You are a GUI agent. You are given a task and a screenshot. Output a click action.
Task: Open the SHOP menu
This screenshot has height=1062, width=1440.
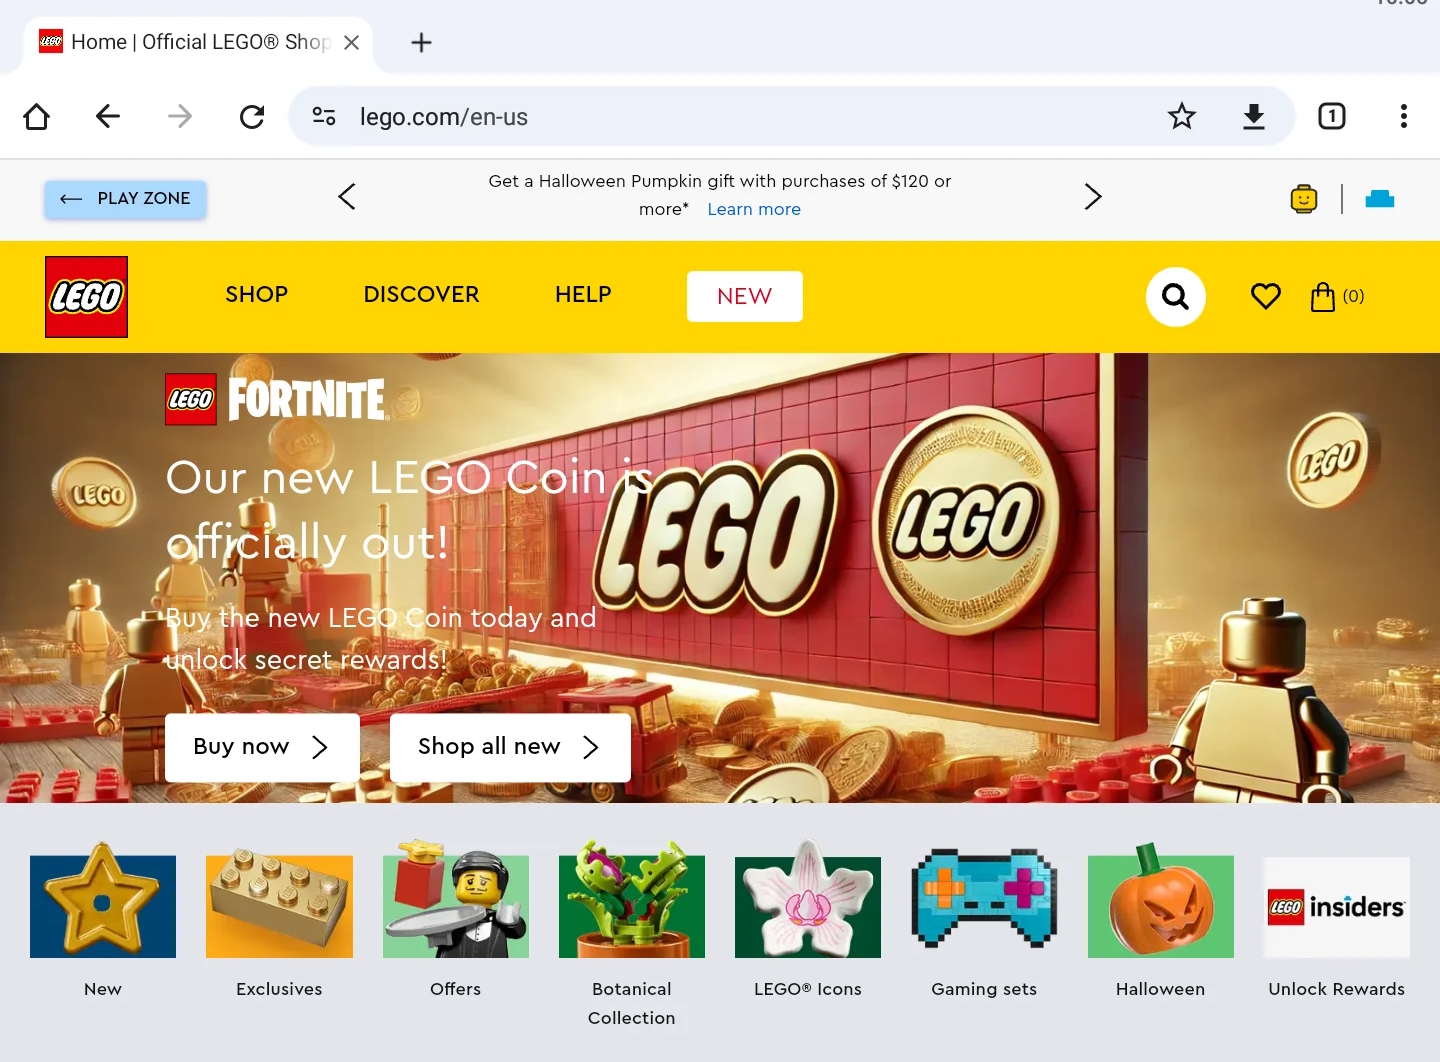pyautogui.click(x=257, y=295)
